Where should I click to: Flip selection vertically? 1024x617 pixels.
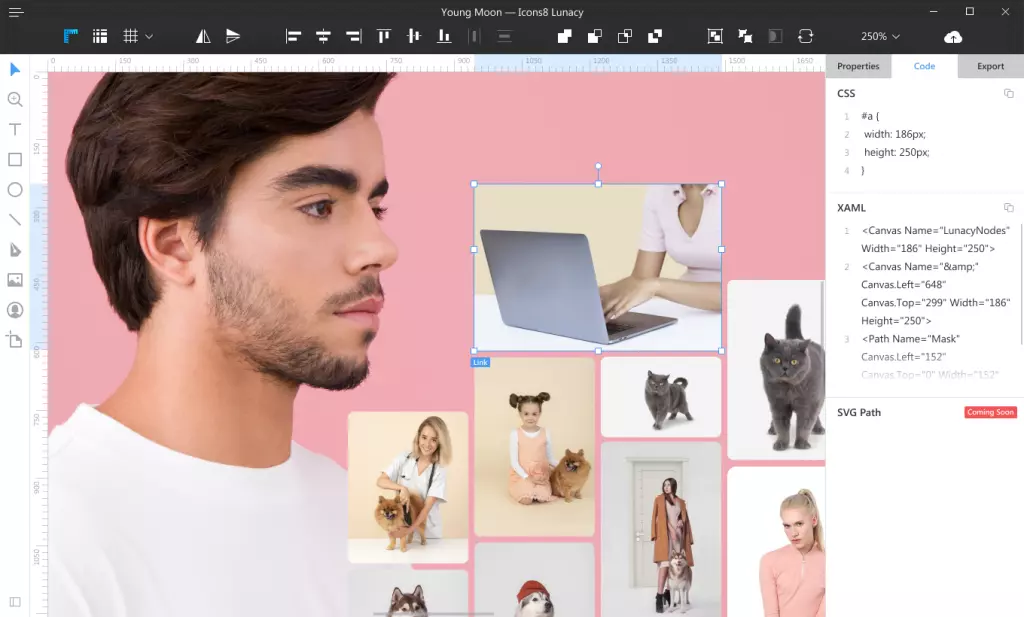pyautogui.click(x=233, y=36)
